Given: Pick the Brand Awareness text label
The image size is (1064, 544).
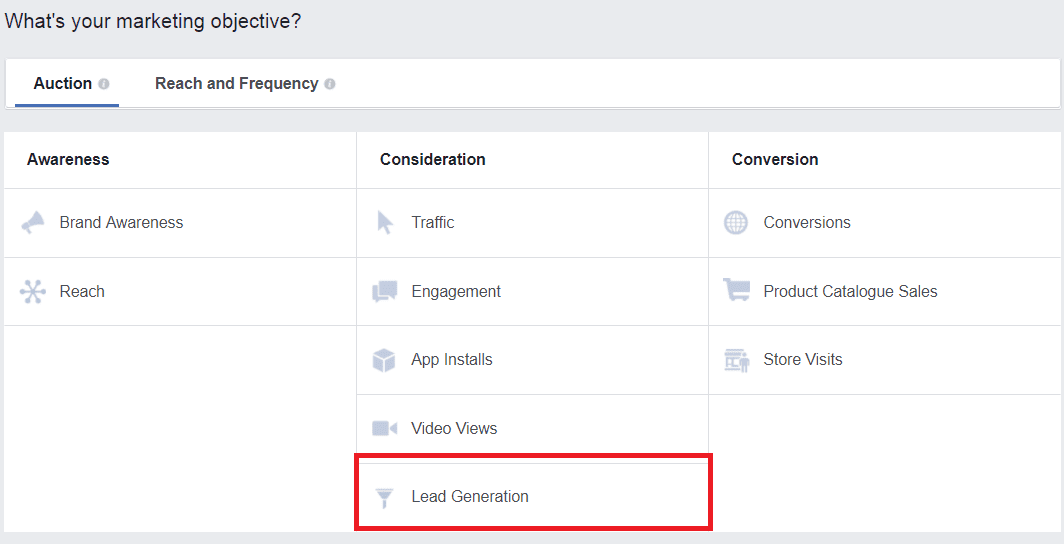Looking at the screenshot, I should [x=121, y=223].
